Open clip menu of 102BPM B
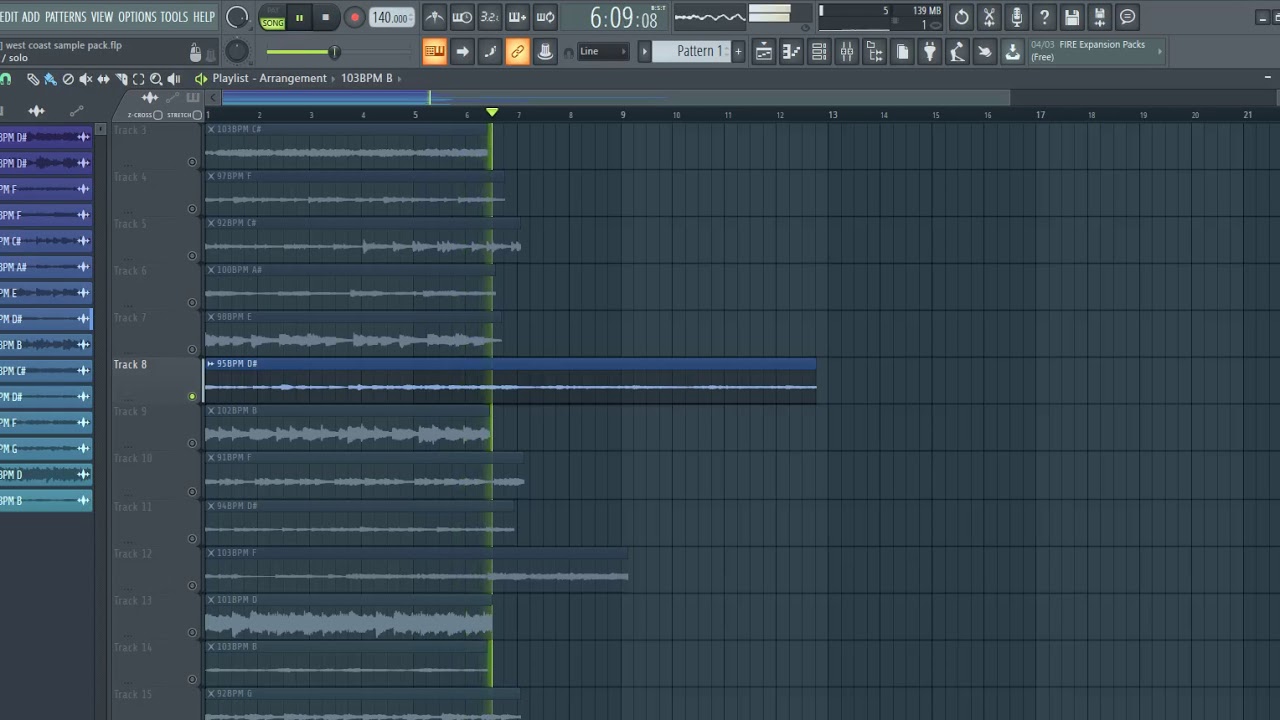The width and height of the screenshot is (1280, 720). pyautogui.click(x=211, y=411)
